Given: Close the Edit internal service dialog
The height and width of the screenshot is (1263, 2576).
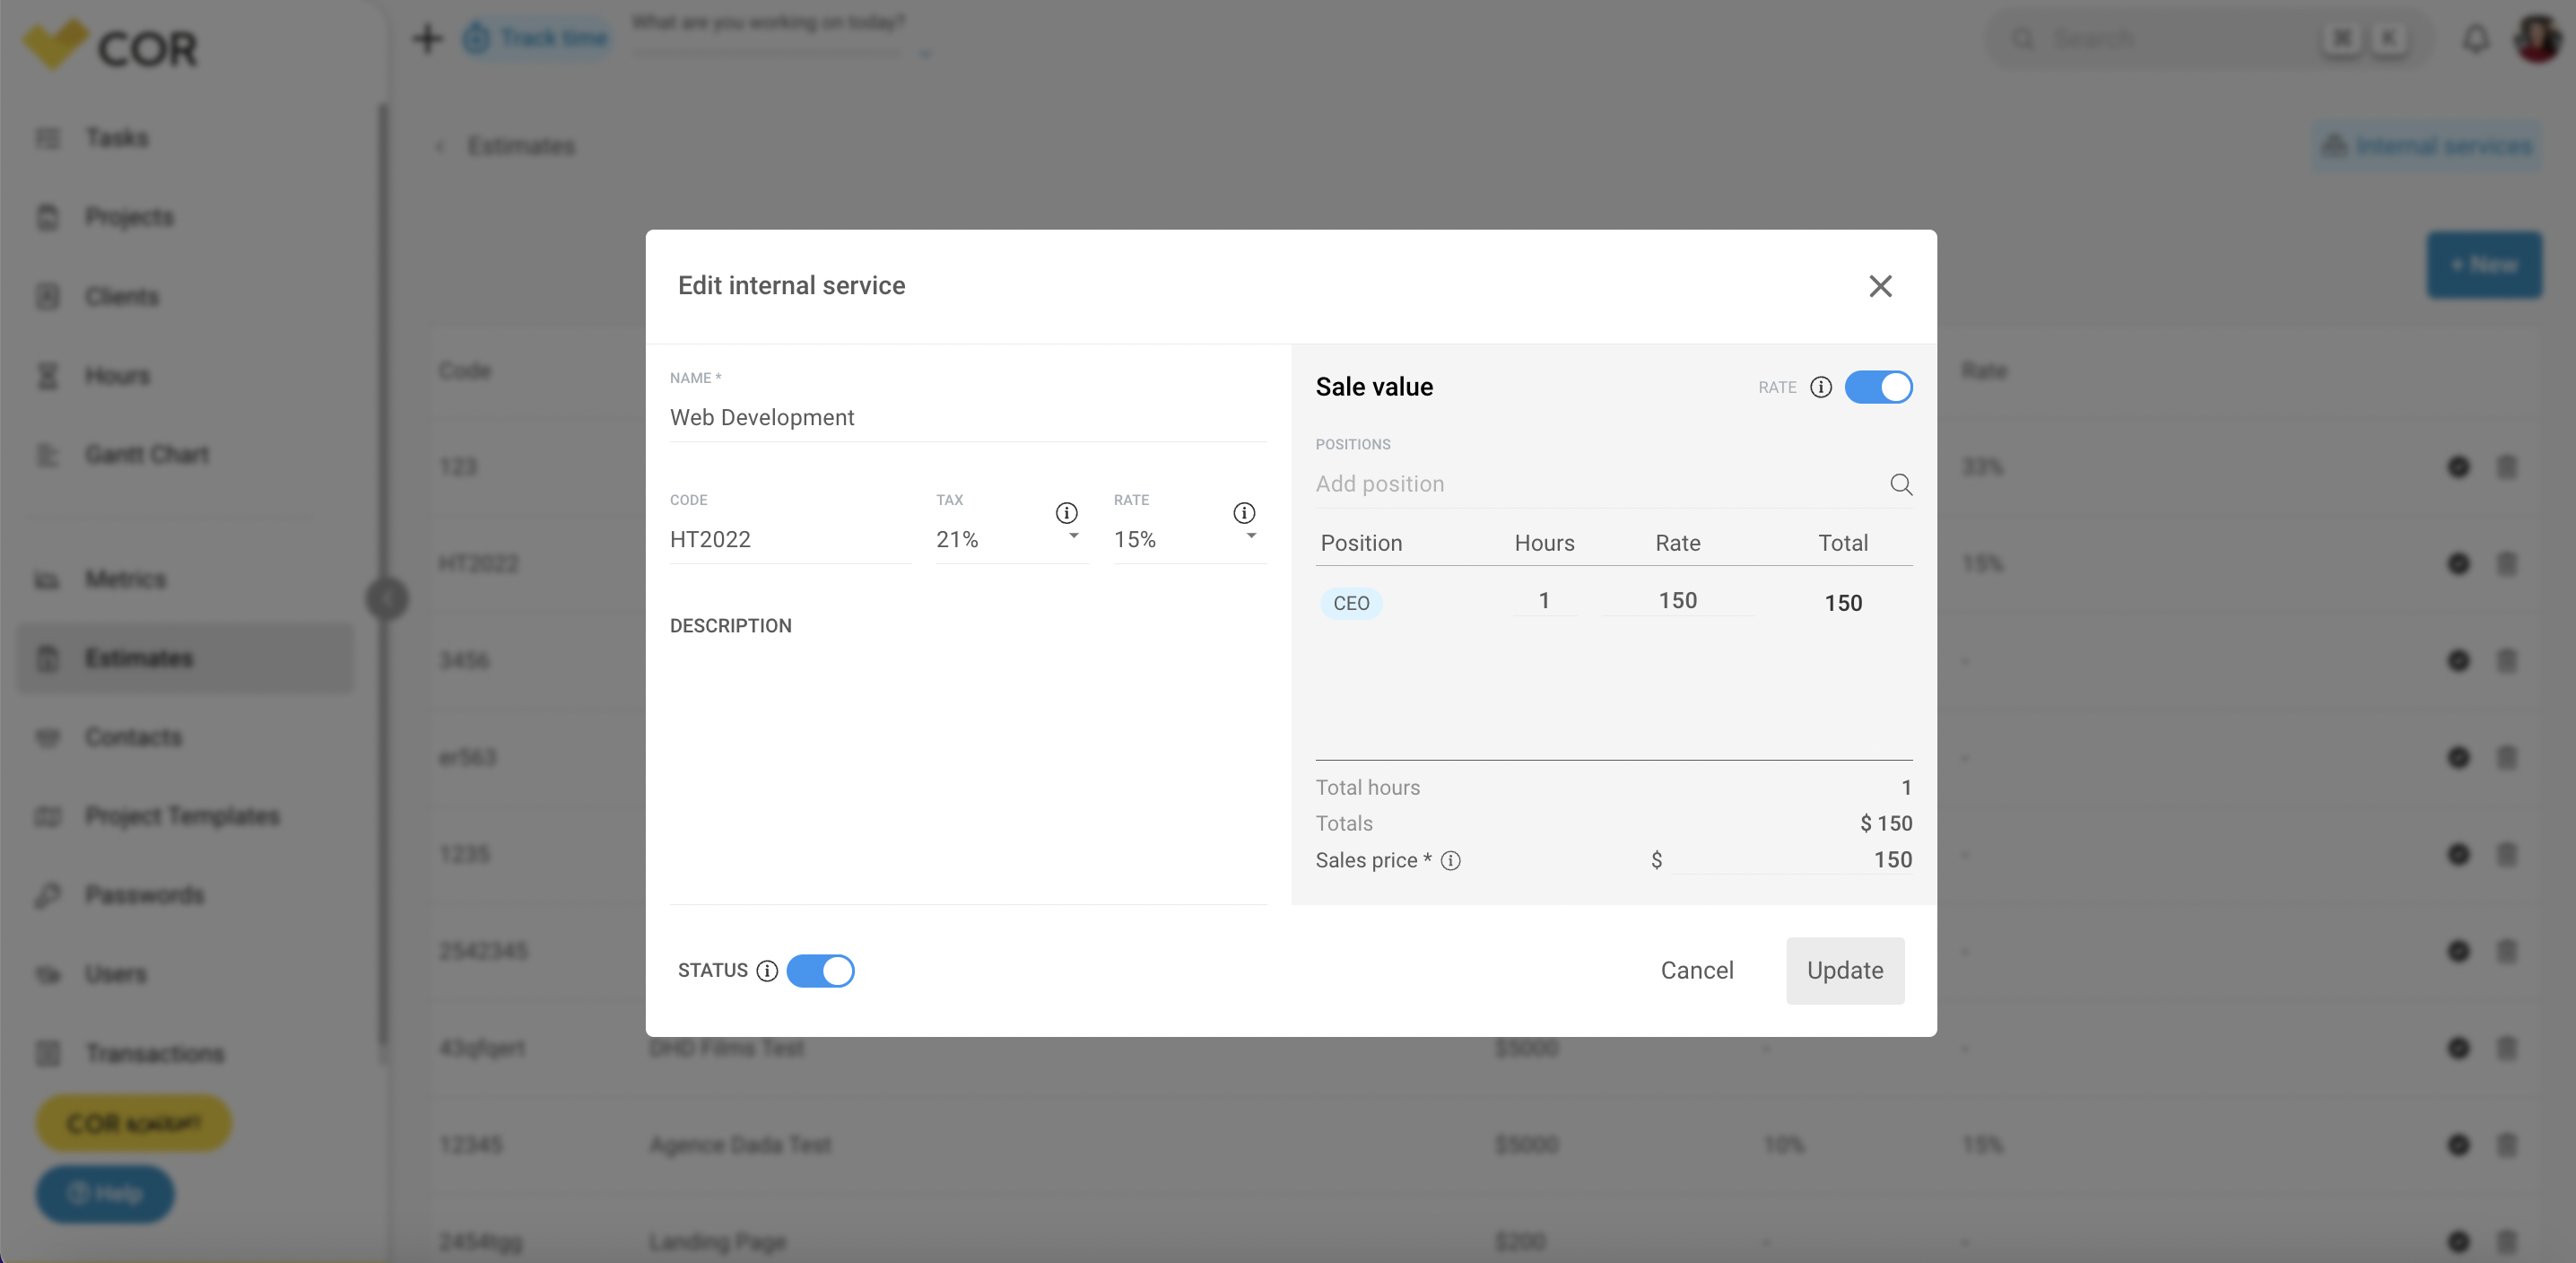Looking at the screenshot, I should [x=1880, y=286].
